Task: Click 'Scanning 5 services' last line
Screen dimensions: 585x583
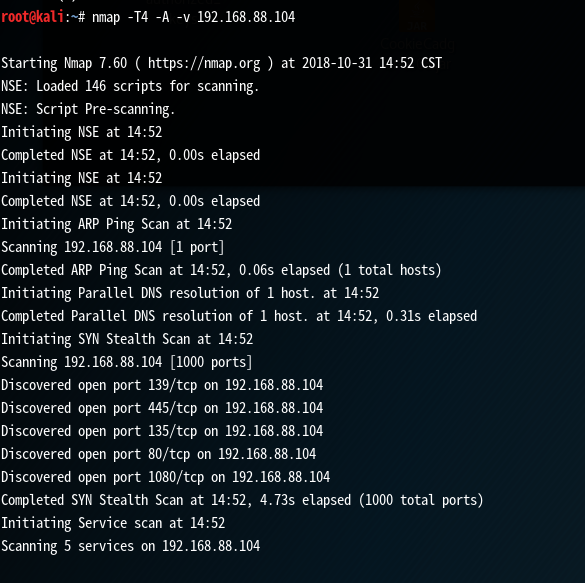Action: click(x=131, y=546)
